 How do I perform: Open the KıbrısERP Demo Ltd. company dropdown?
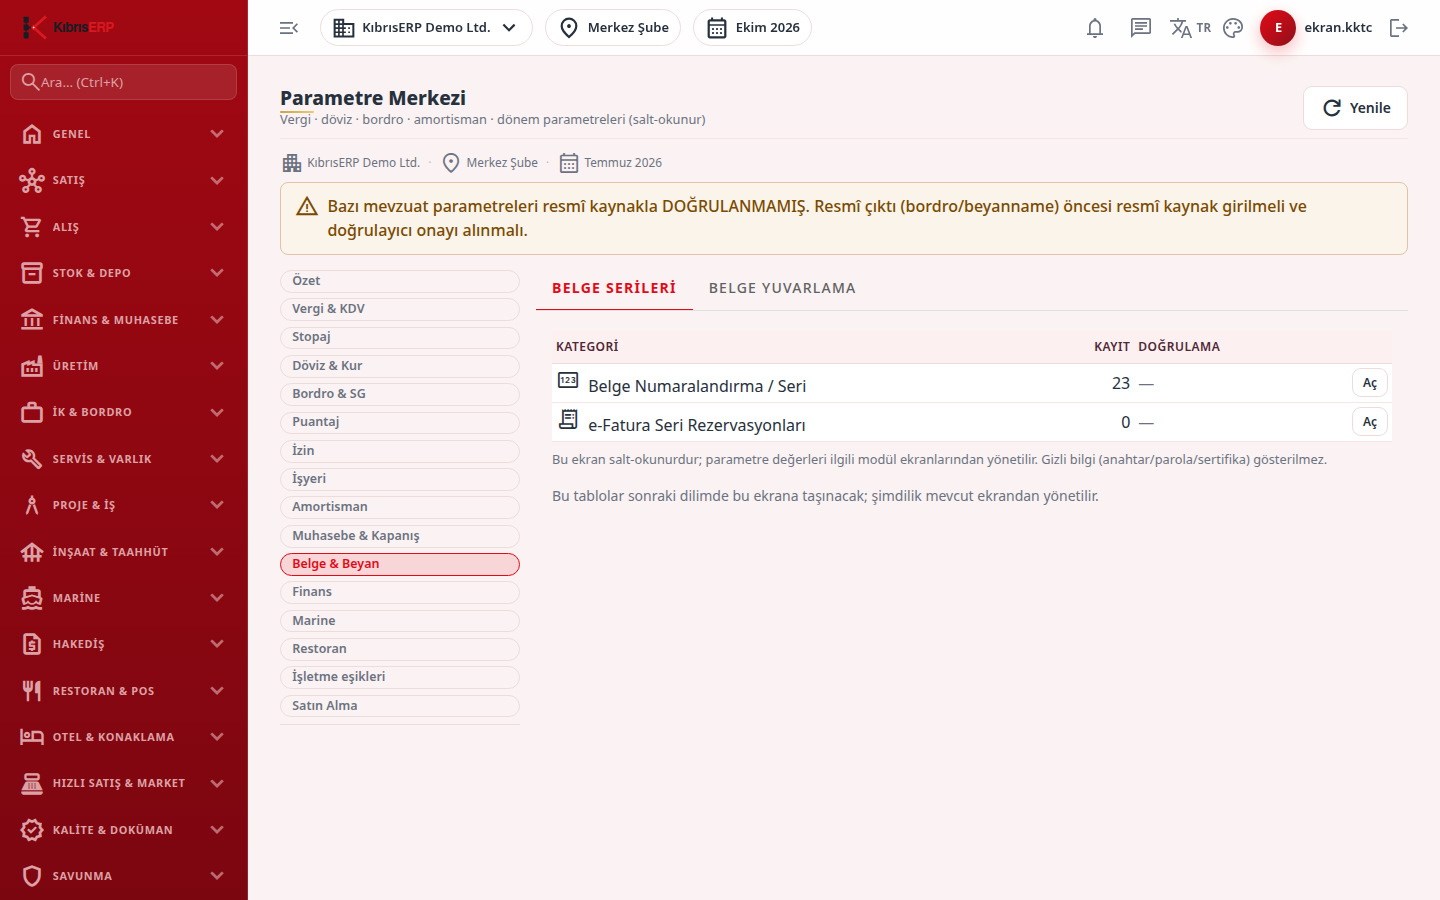coord(426,28)
